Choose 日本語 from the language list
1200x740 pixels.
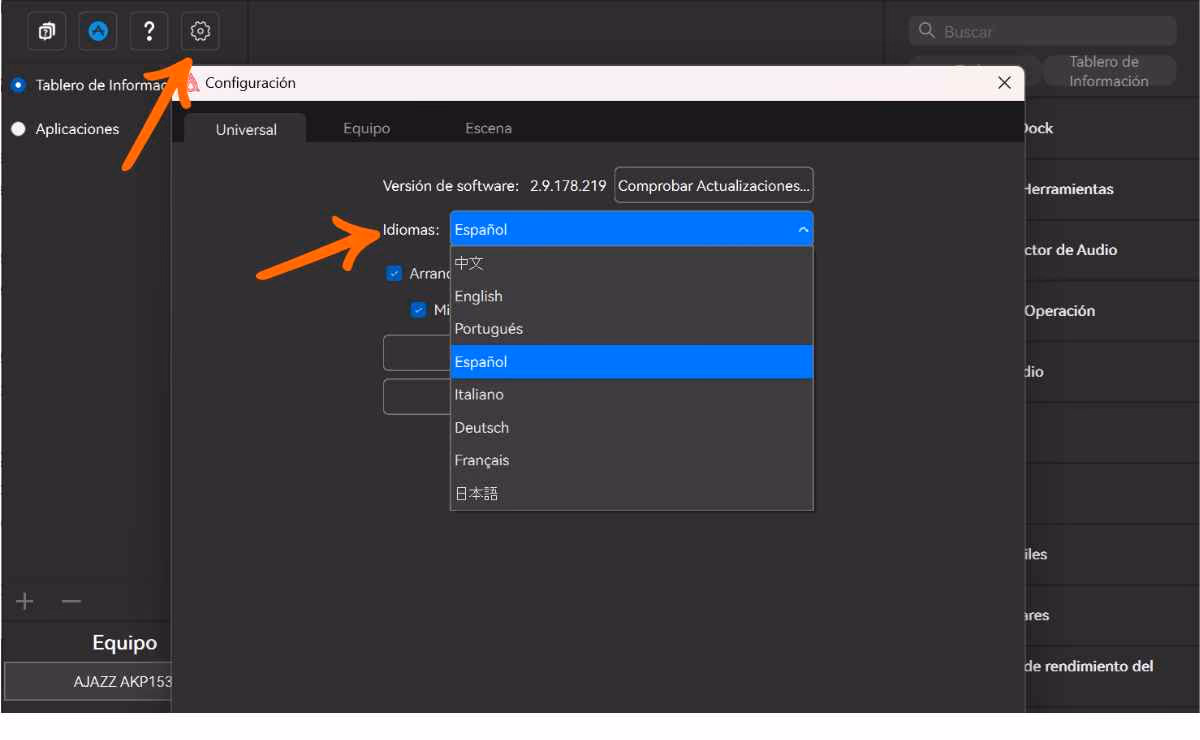pos(631,493)
